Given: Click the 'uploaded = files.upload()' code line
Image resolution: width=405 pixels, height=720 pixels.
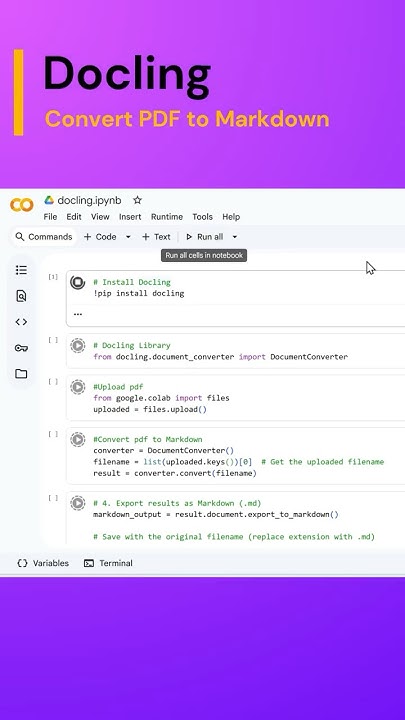Looking at the screenshot, I should click(x=150, y=409).
